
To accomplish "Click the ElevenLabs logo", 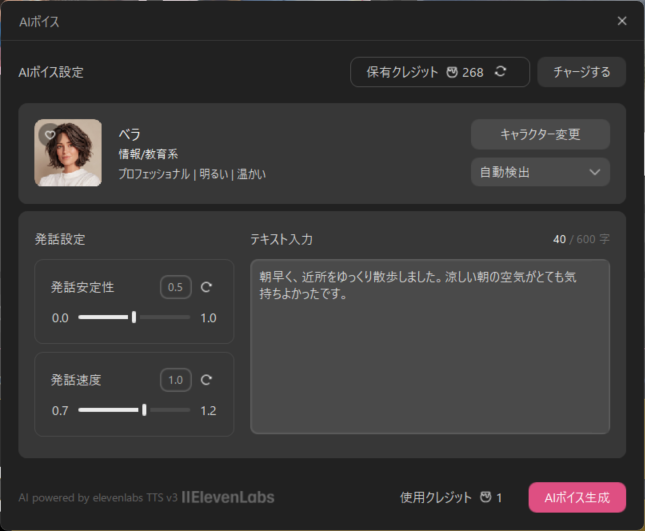I will [x=228, y=497].
